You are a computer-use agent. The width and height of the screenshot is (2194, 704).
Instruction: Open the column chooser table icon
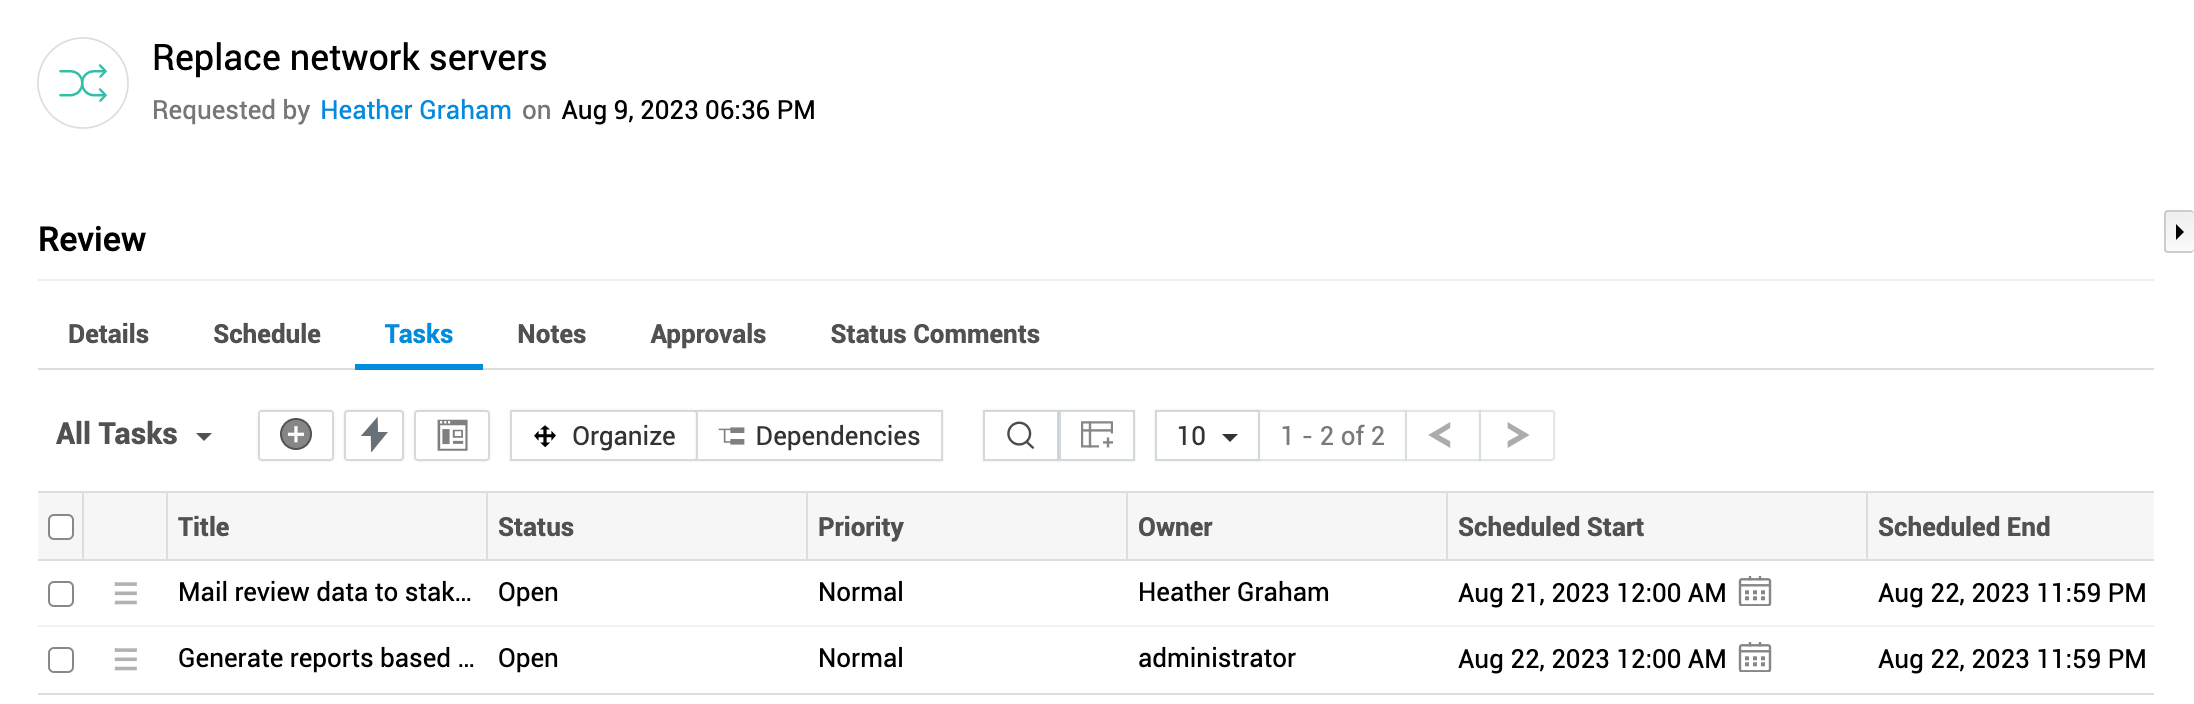point(1097,435)
